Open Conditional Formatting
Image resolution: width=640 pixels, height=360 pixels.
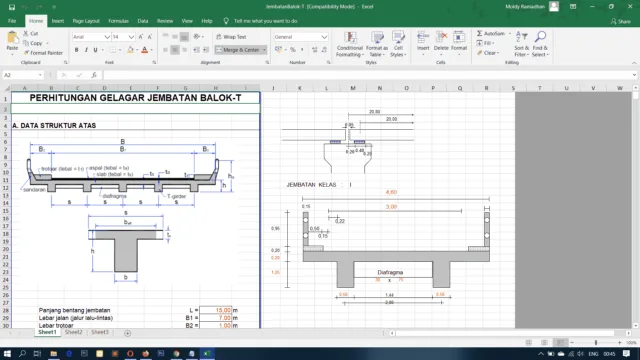pyautogui.click(x=350, y=44)
